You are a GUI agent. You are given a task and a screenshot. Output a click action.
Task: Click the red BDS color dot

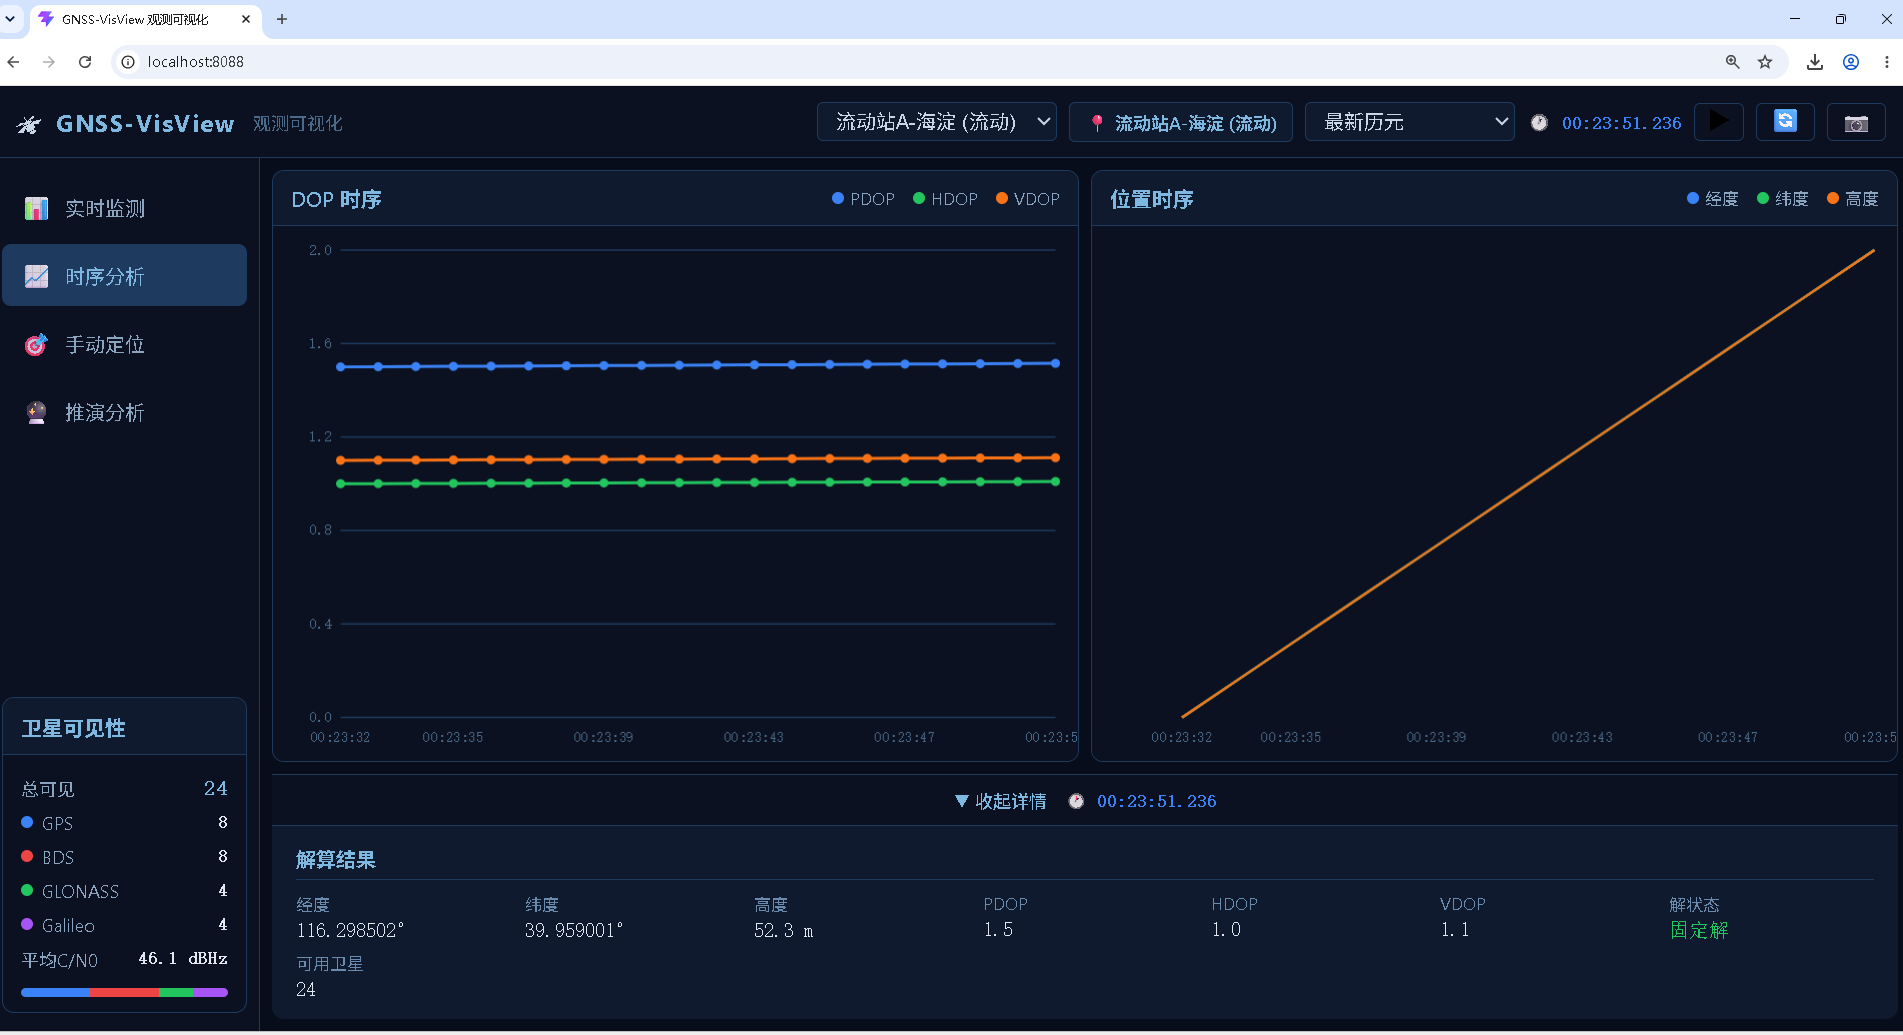click(x=27, y=856)
